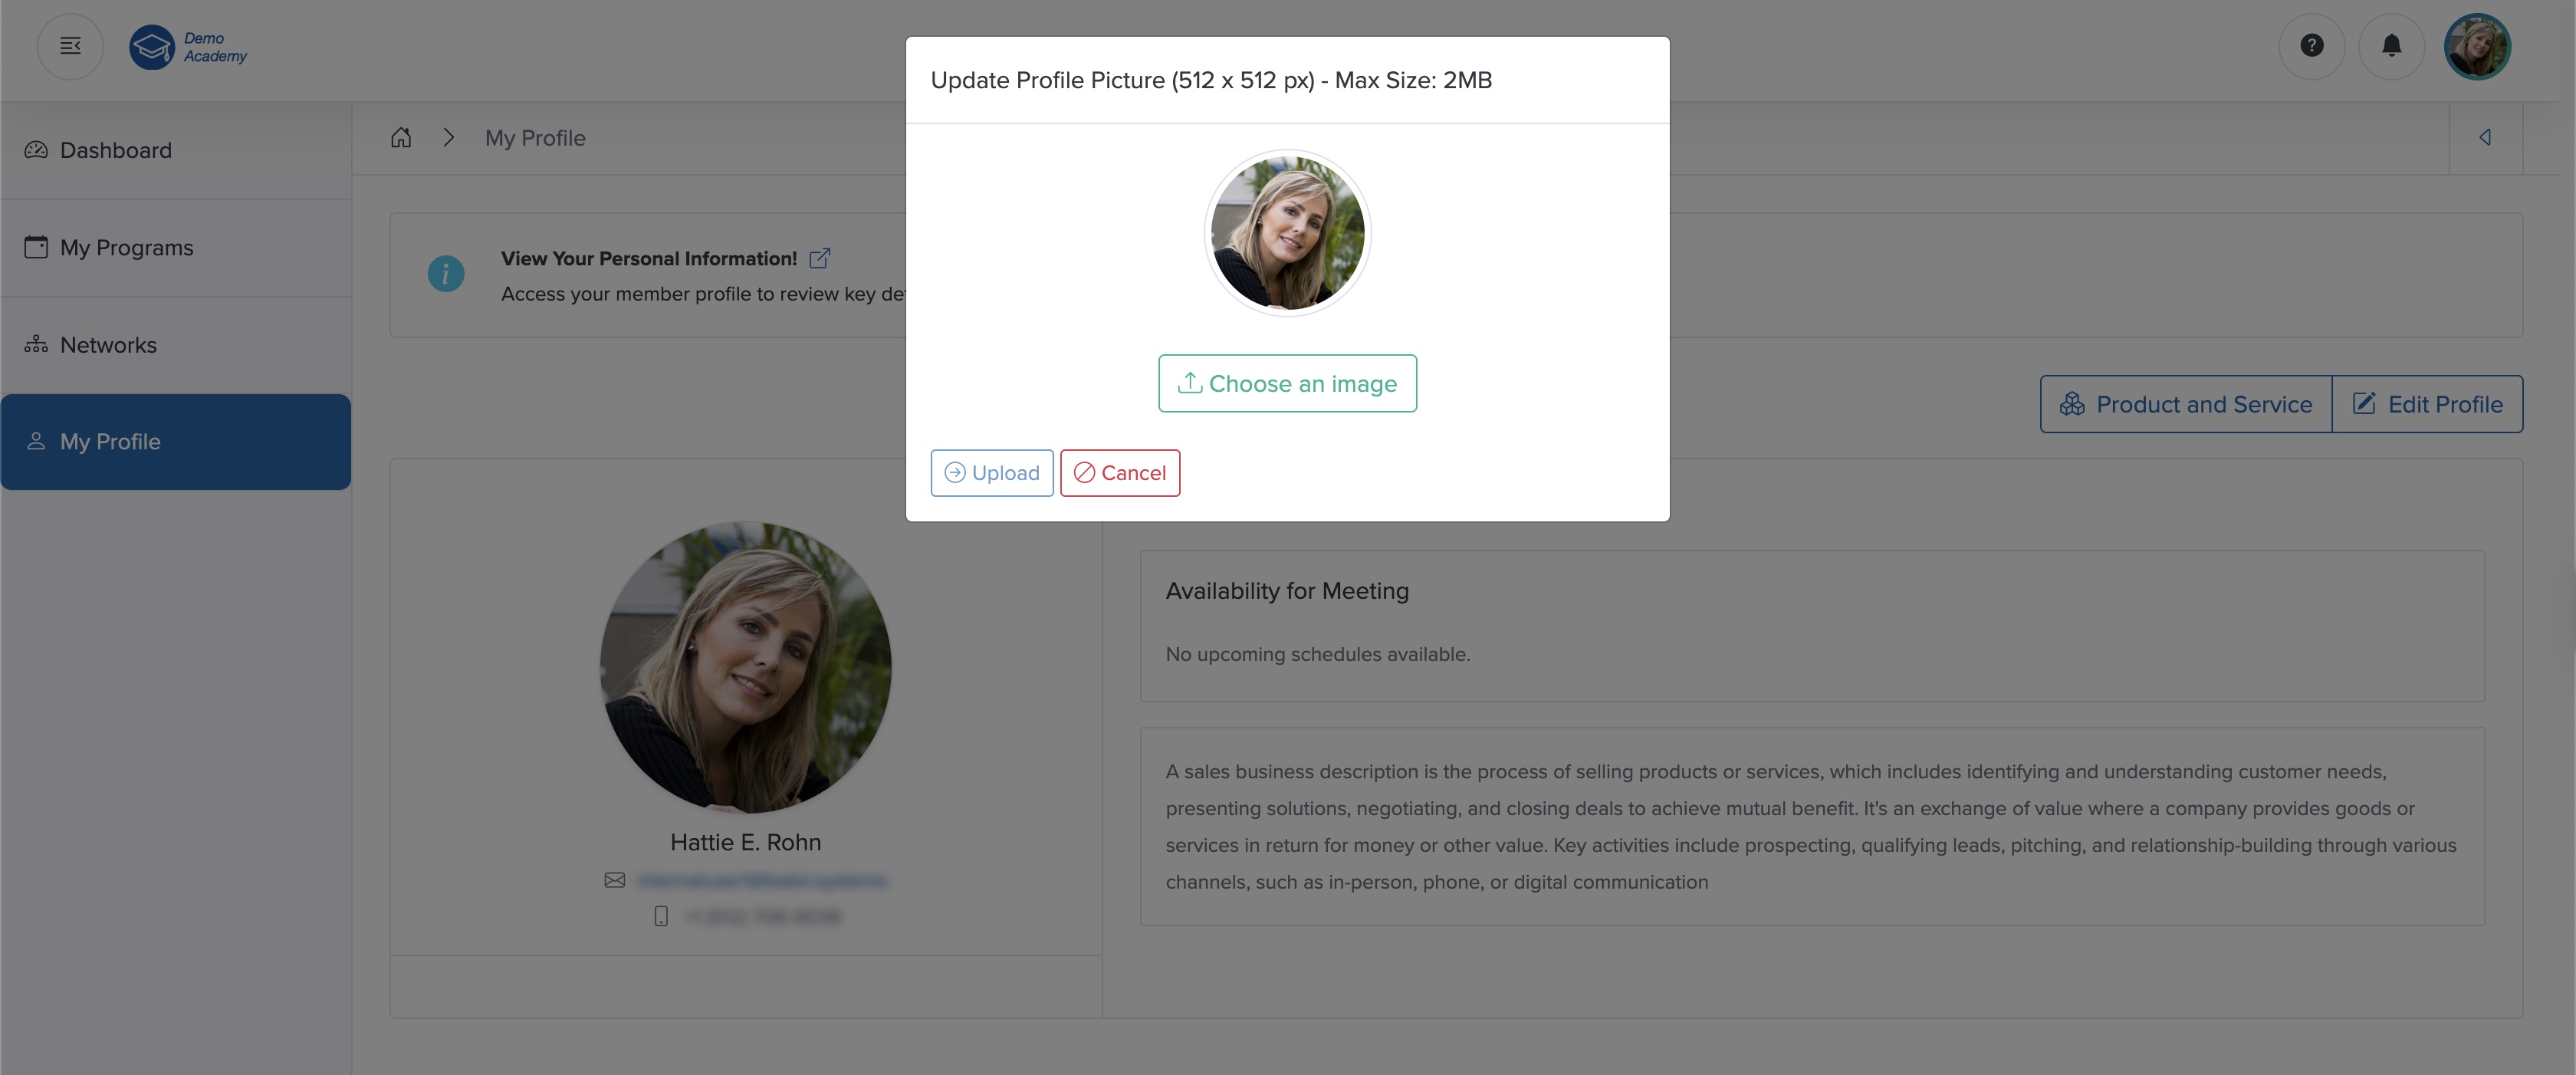Navigate to My Profile in the sidebar
This screenshot has width=2576, height=1075.
click(x=110, y=441)
